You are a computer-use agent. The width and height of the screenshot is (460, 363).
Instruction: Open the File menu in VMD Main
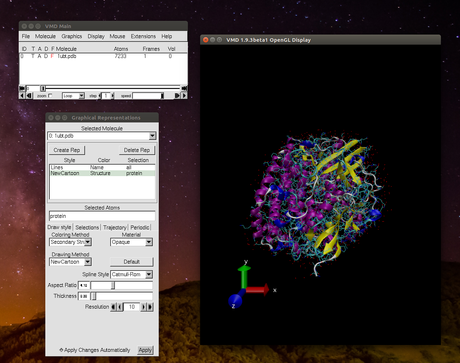[x=26, y=36]
